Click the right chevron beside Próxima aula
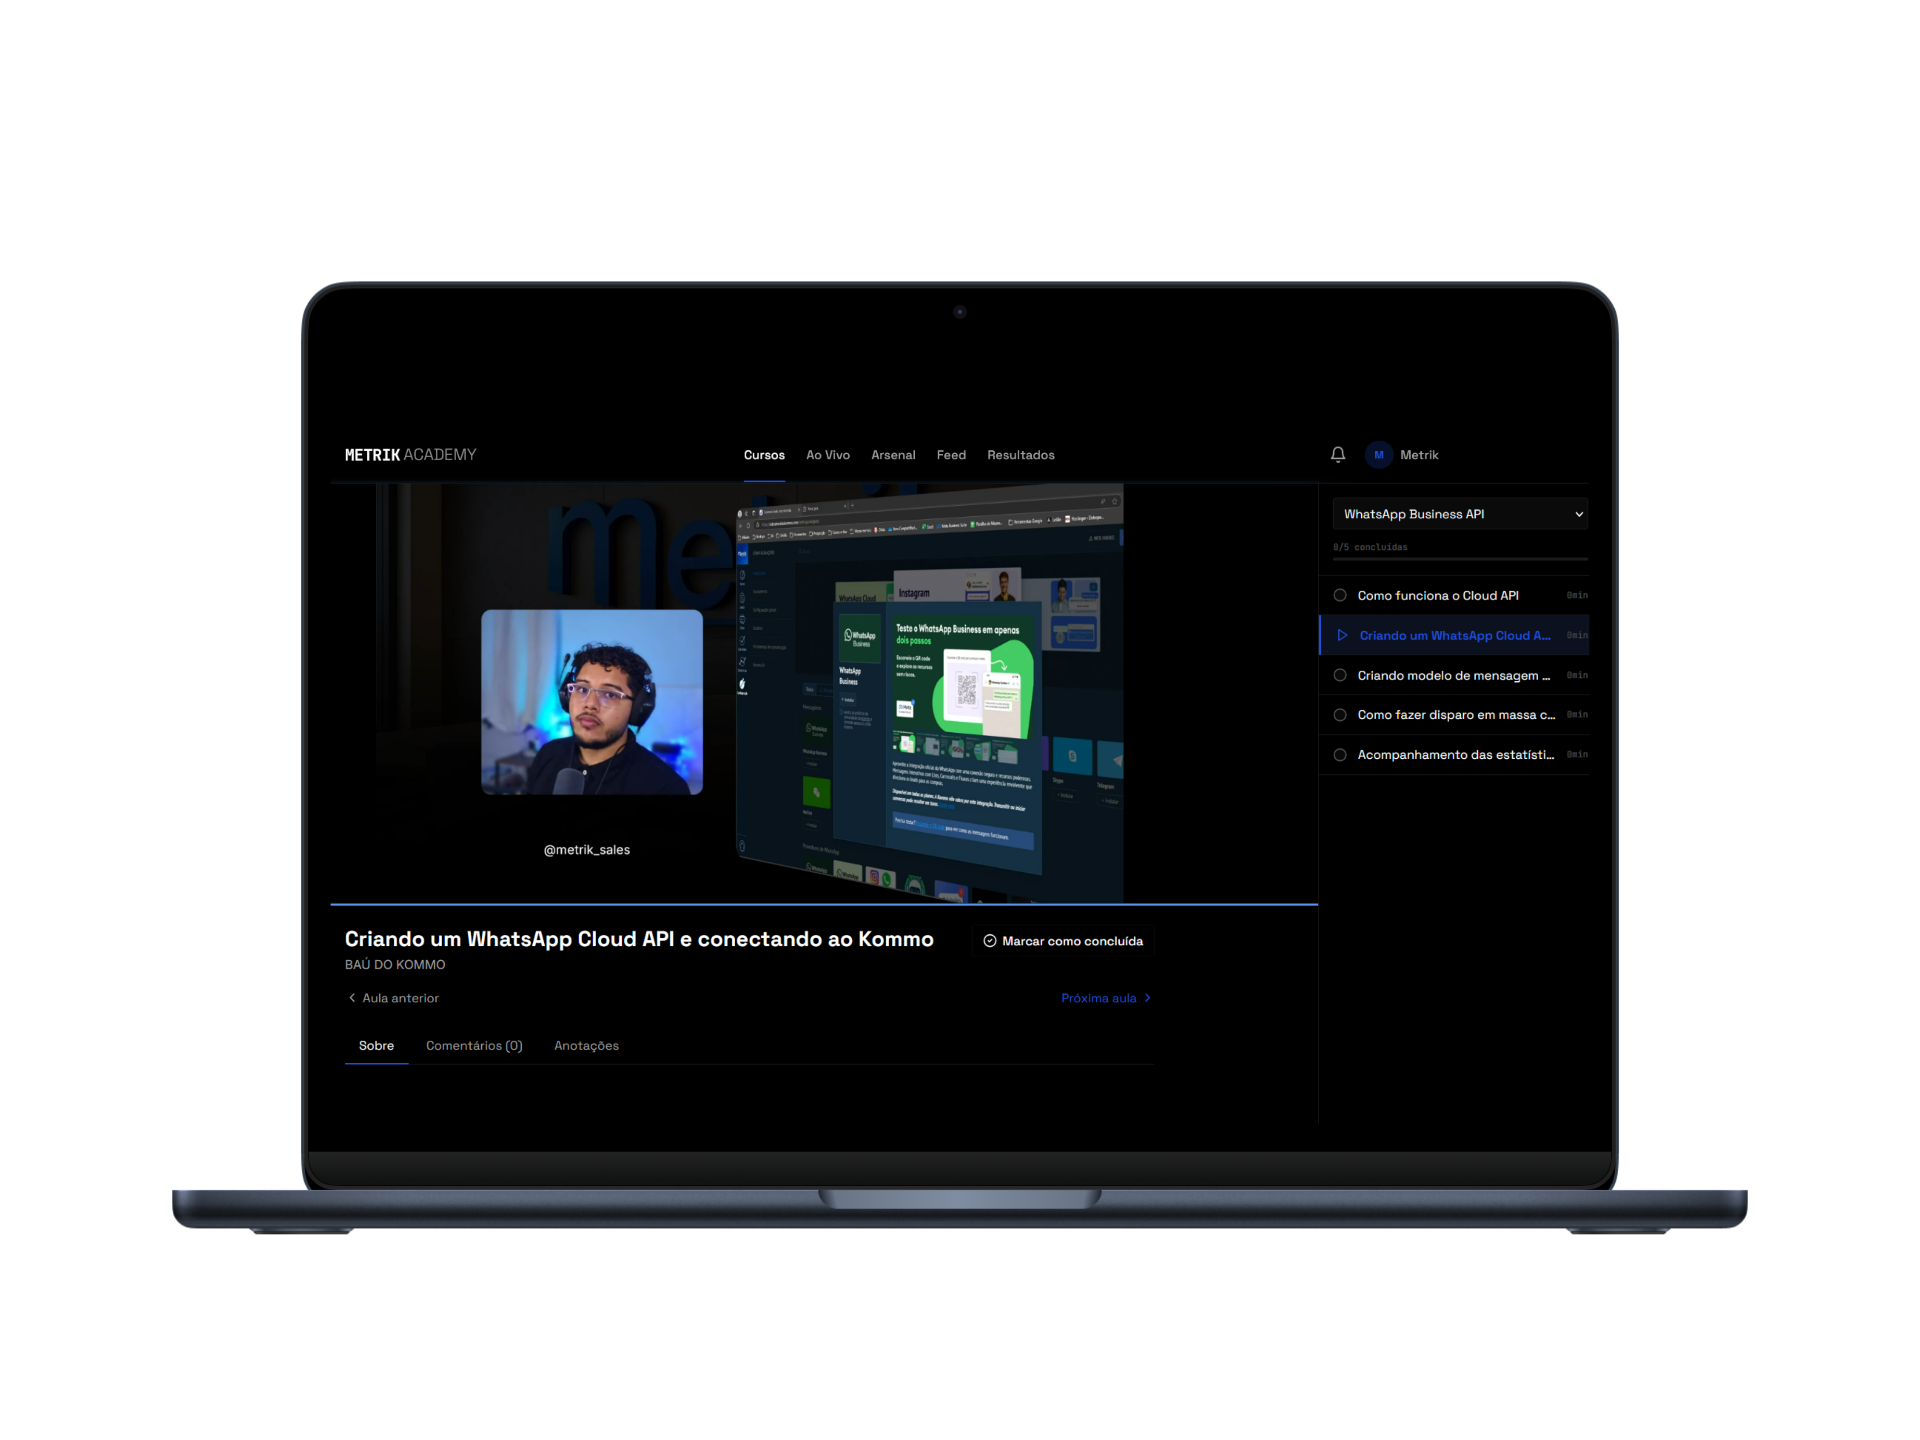This screenshot has width=1920, height=1440. coord(1147,998)
